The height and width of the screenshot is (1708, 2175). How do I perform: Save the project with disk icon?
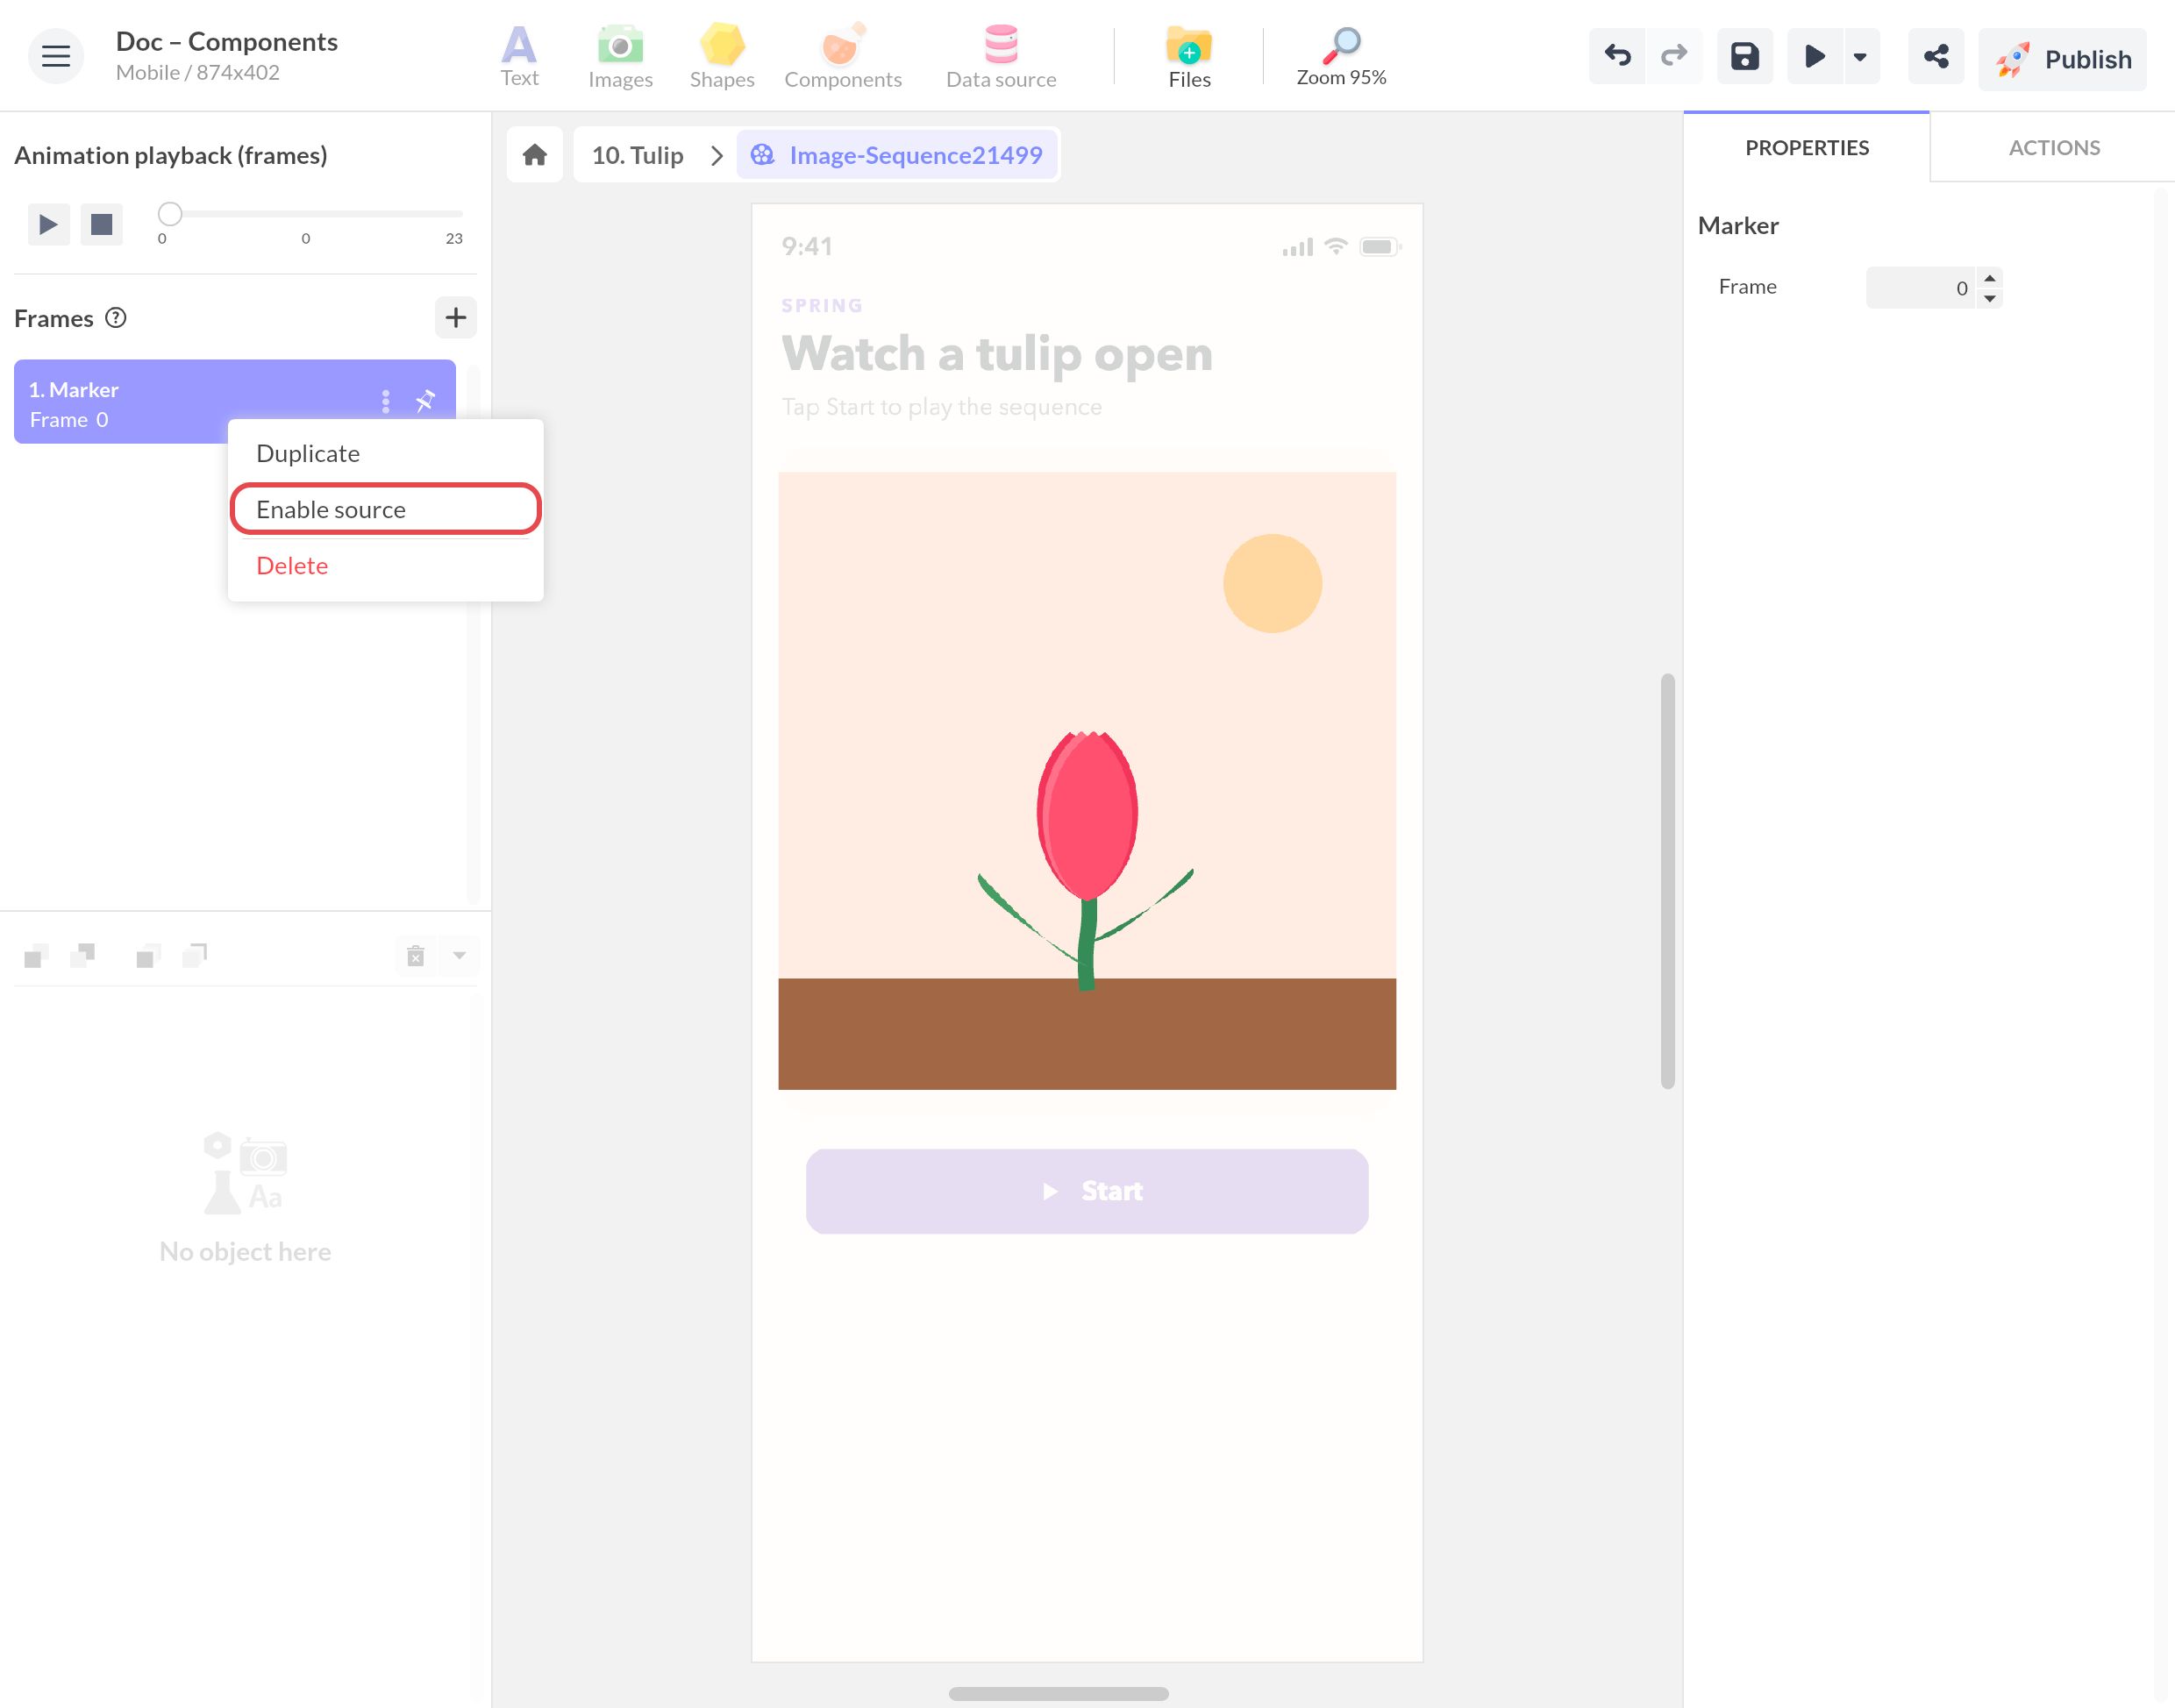[x=1745, y=56]
